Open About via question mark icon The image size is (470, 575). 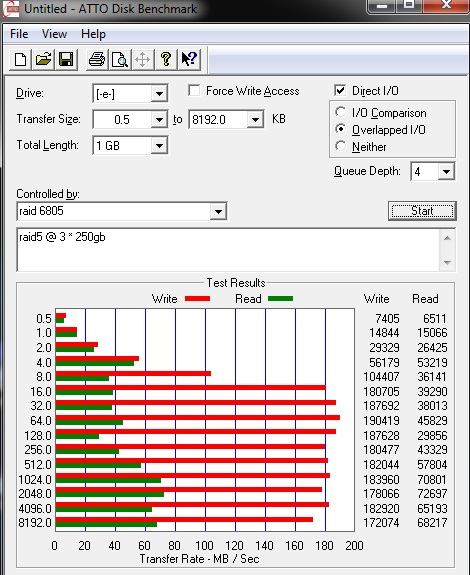click(x=166, y=59)
